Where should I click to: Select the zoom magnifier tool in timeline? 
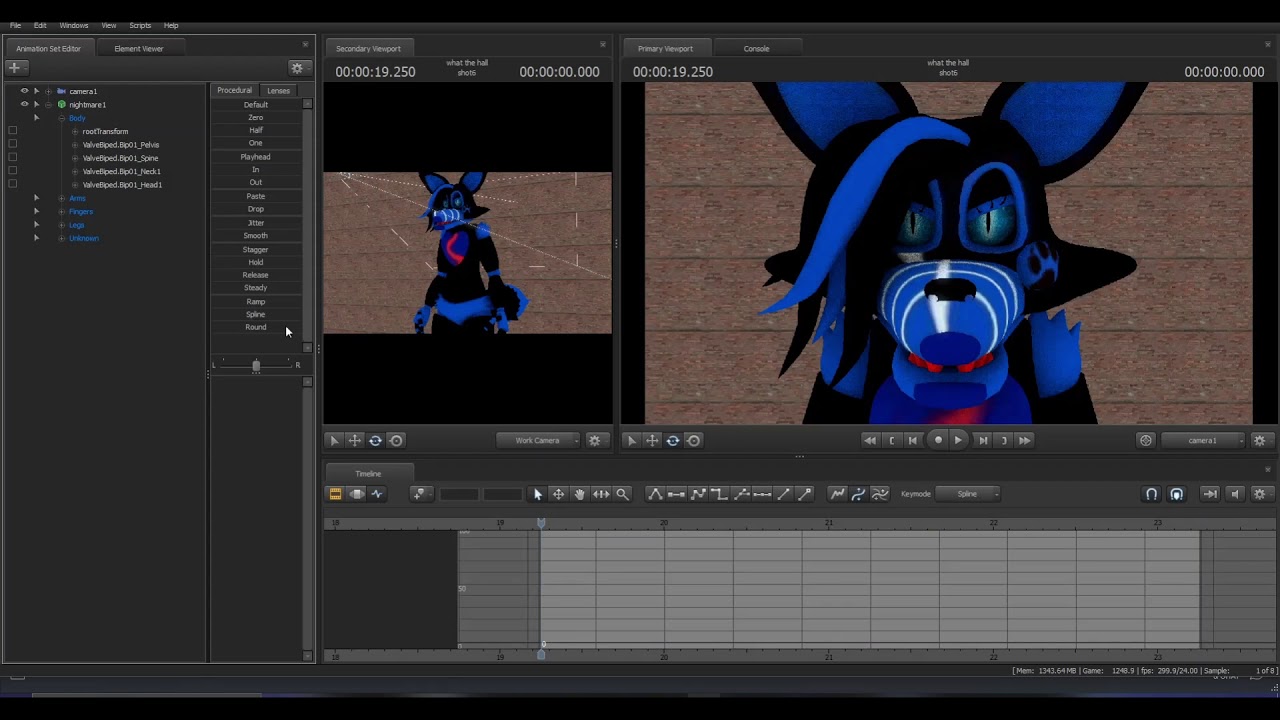click(x=622, y=494)
